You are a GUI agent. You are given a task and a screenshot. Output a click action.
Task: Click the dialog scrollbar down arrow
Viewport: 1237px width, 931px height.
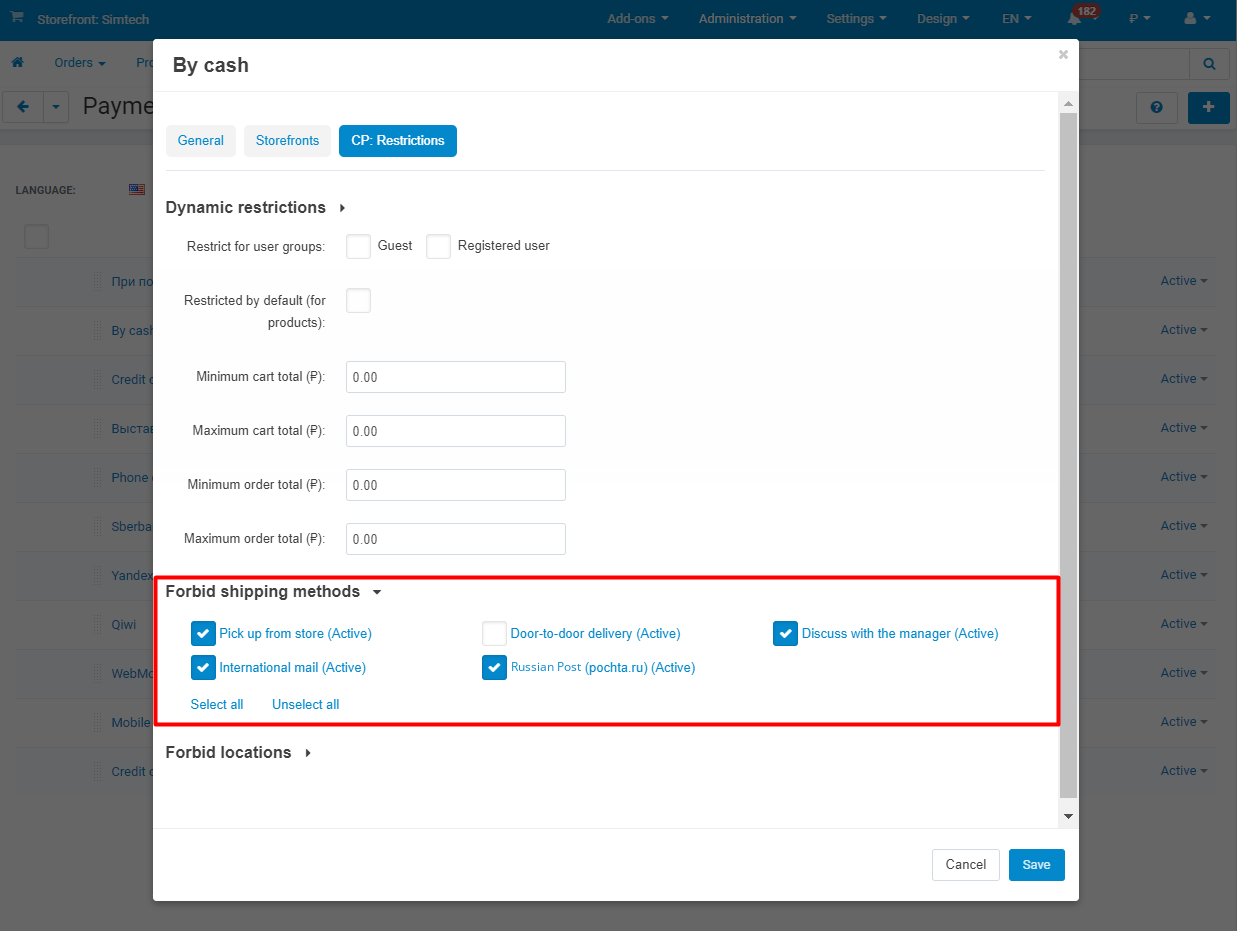click(x=1068, y=816)
